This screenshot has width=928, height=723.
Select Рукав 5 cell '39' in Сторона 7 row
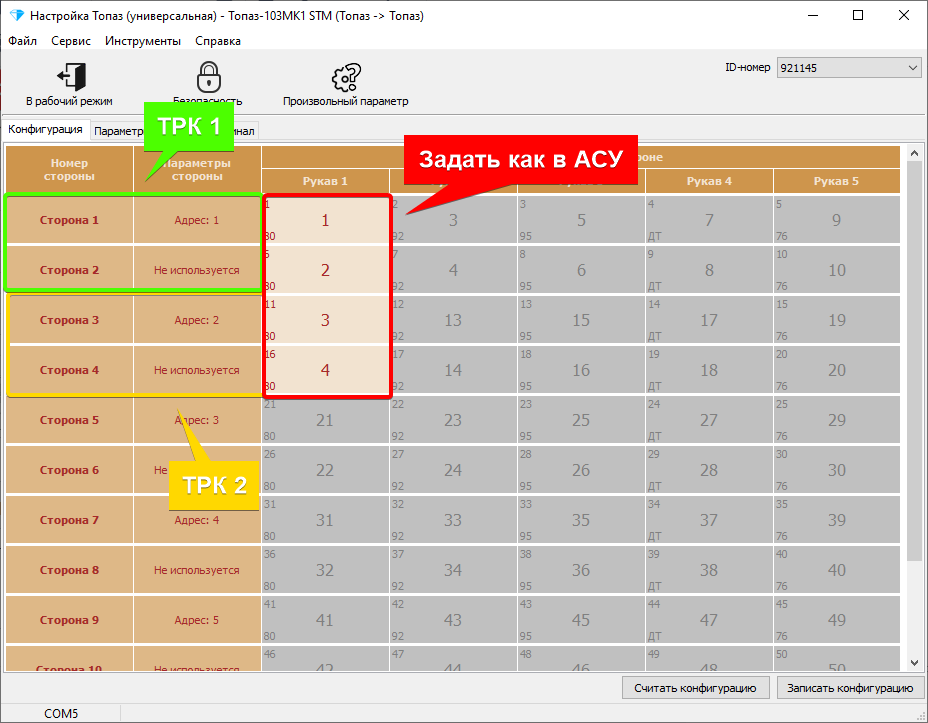tap(836, 520)
